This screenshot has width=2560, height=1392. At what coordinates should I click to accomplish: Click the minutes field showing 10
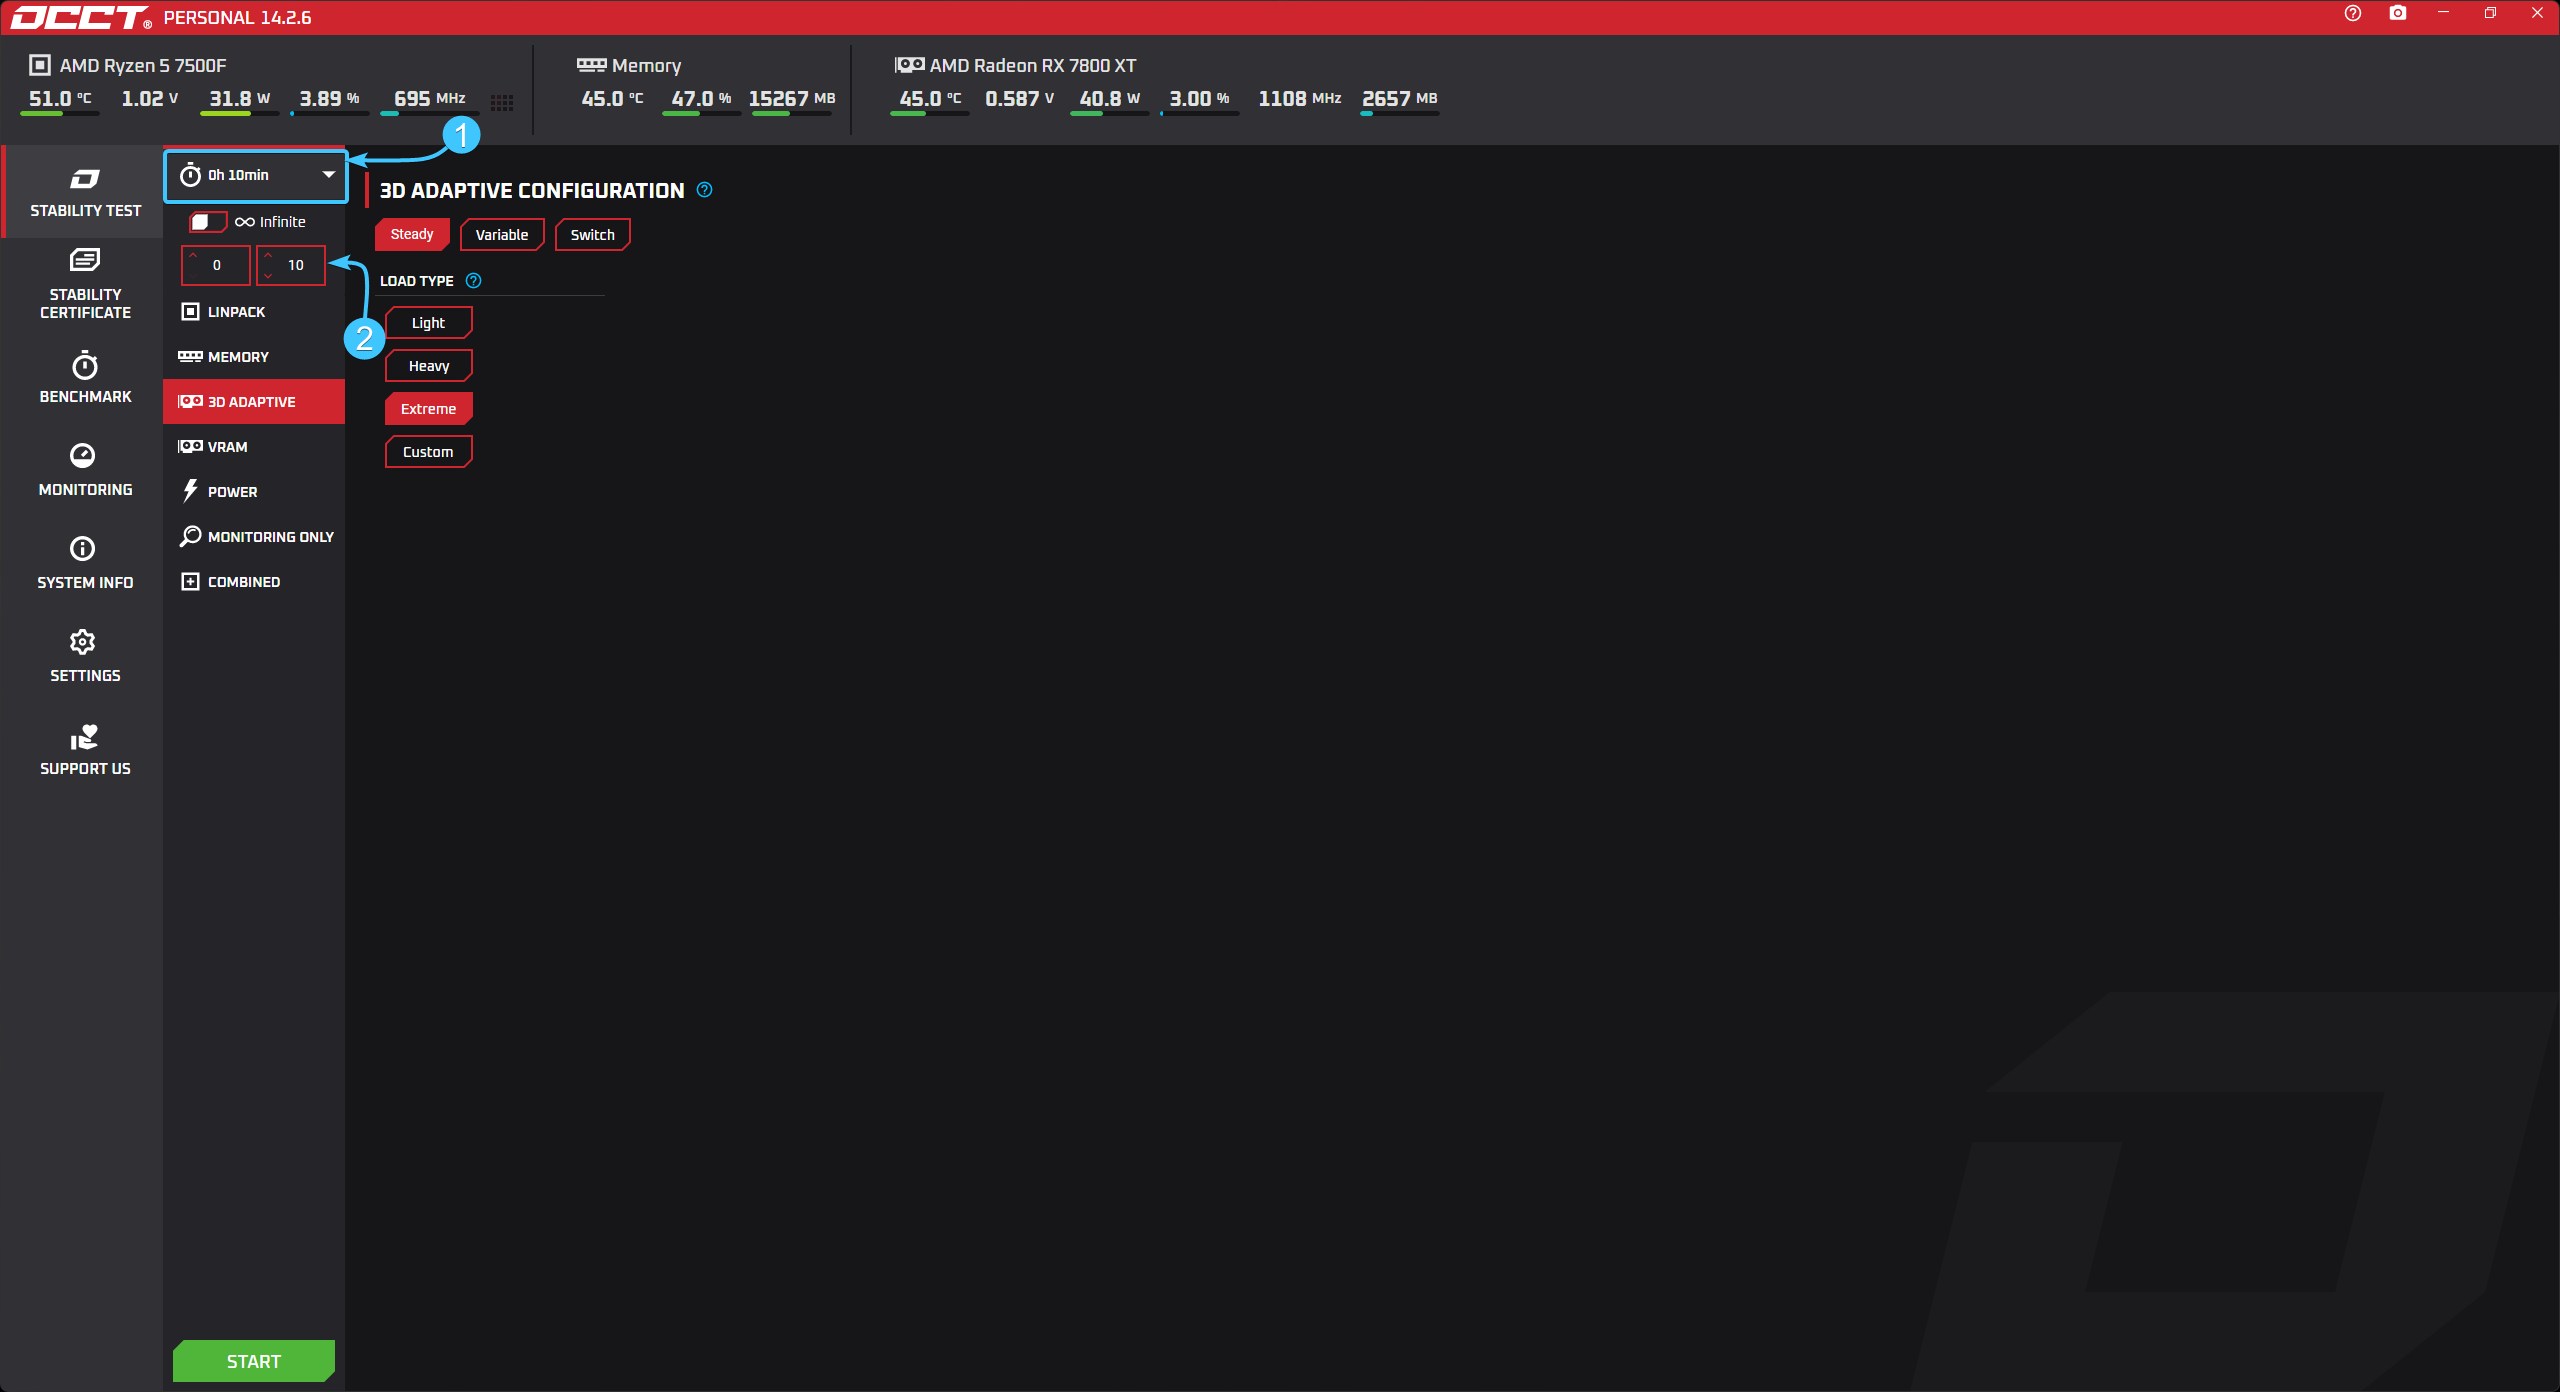(296, 266)
